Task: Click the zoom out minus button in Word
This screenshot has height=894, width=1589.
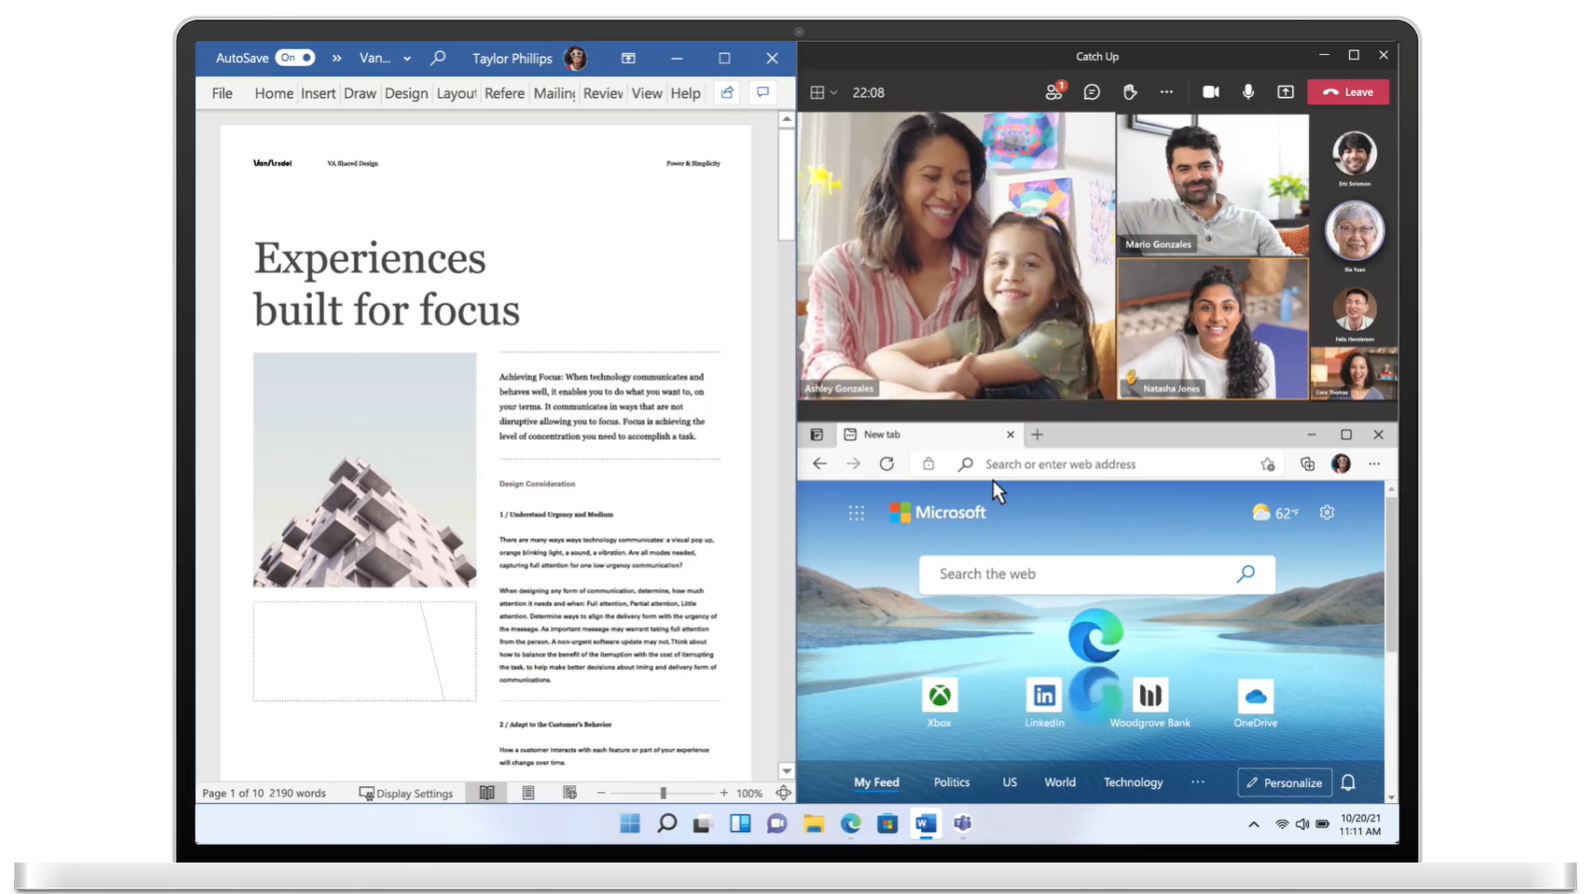Action: [x=601, y=793]
